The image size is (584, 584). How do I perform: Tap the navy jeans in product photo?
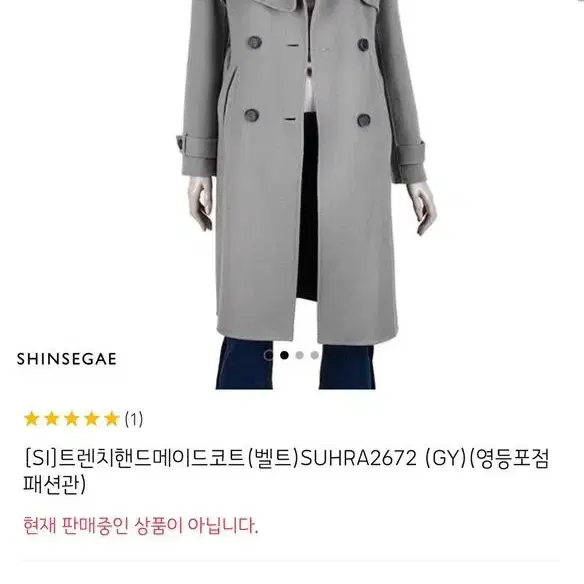click(296, 363)
